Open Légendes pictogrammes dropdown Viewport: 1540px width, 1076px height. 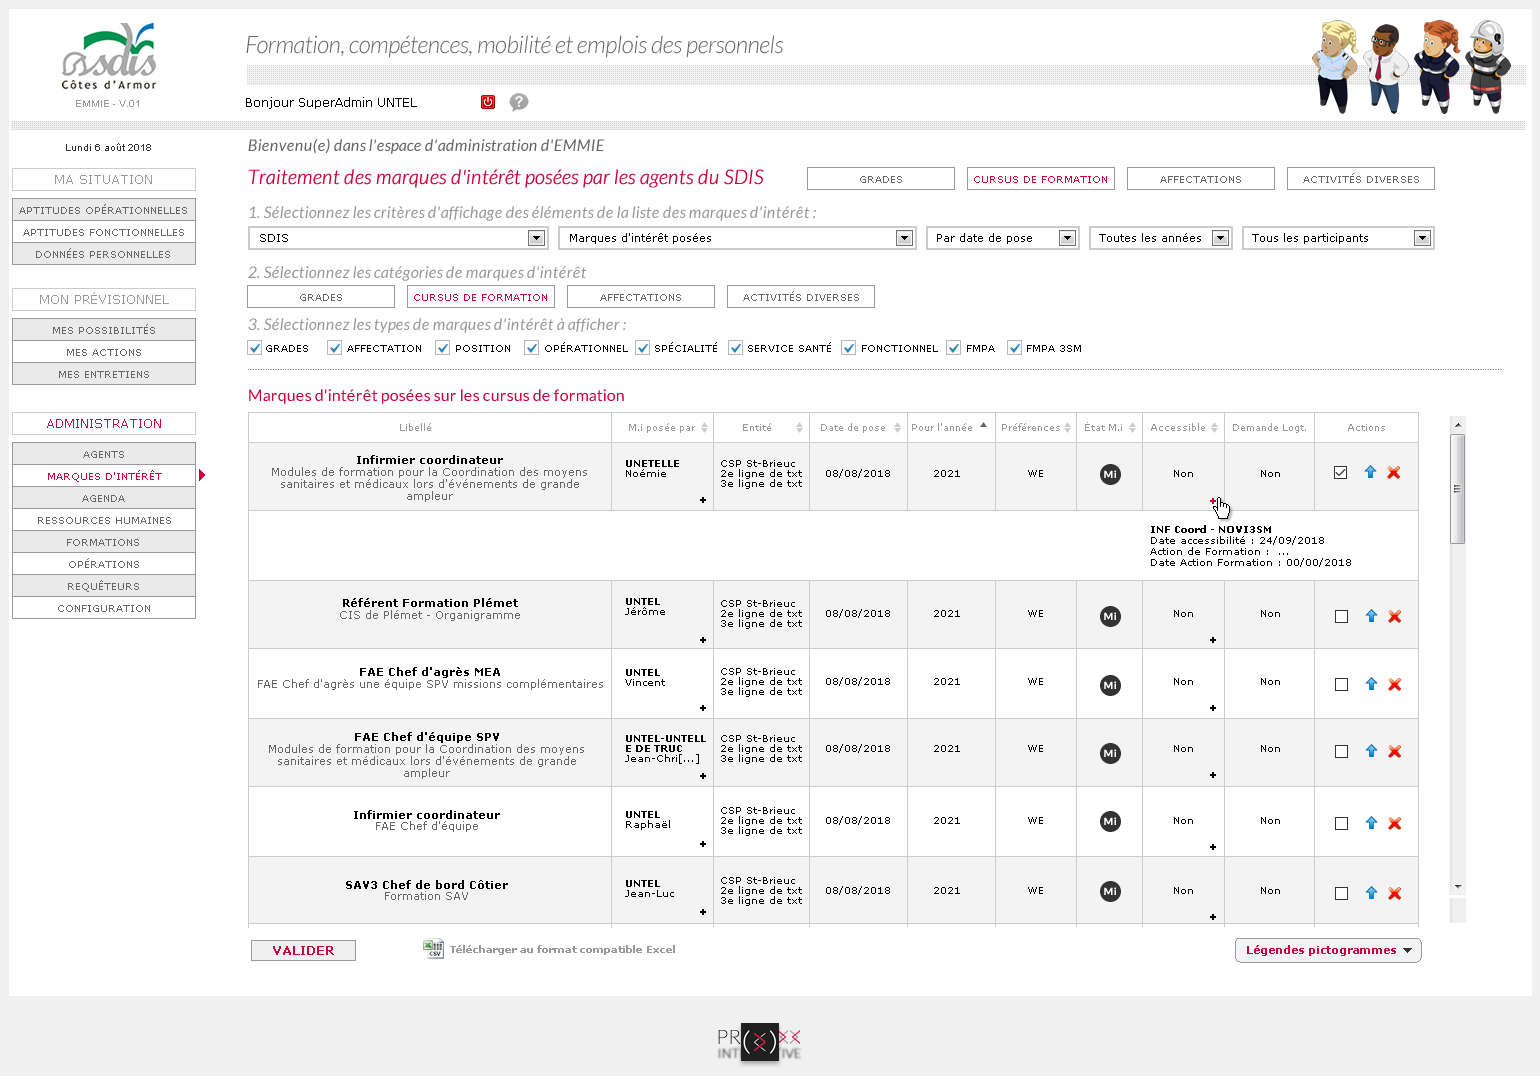point(1328,950)
